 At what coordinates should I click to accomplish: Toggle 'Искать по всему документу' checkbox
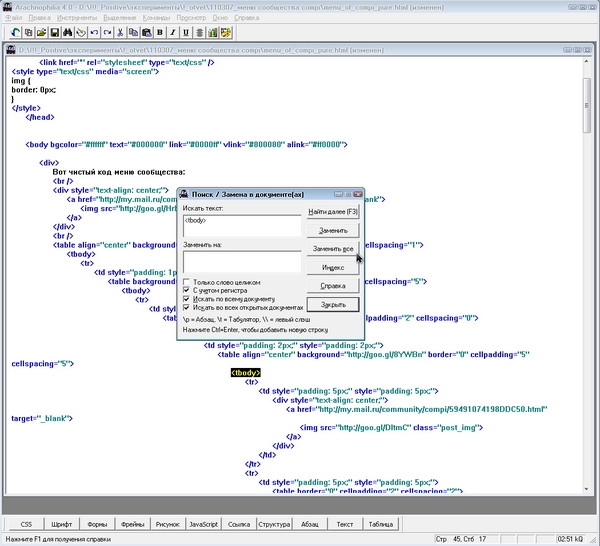(x=186, y=299)
